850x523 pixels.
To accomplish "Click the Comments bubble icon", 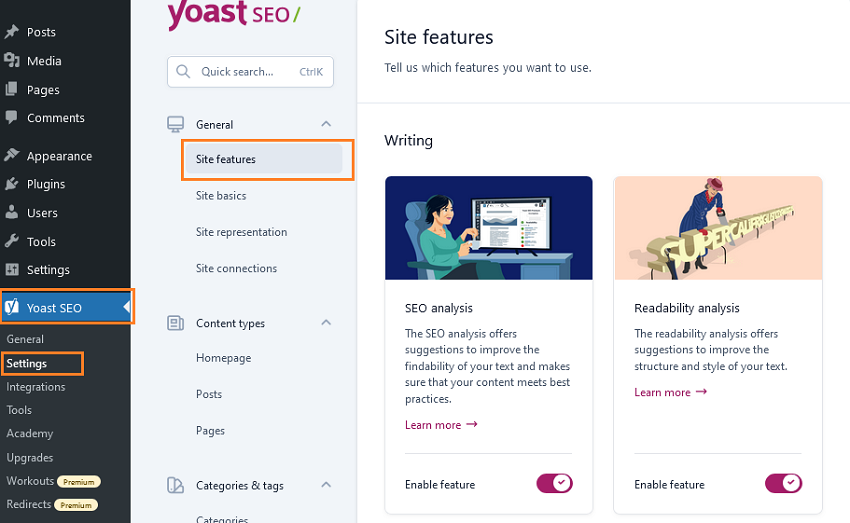I will [x=11, y=117].
